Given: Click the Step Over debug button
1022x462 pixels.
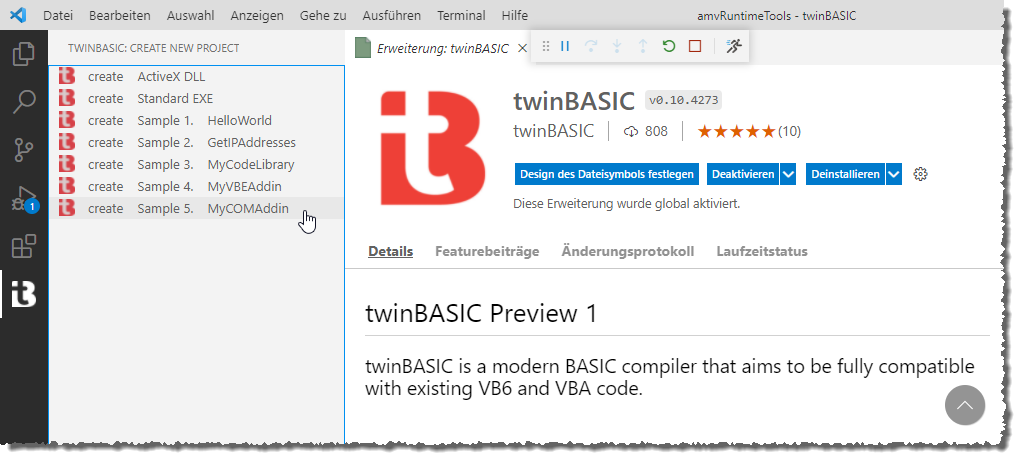Looking at the screenshot, I should pos(591,46).
